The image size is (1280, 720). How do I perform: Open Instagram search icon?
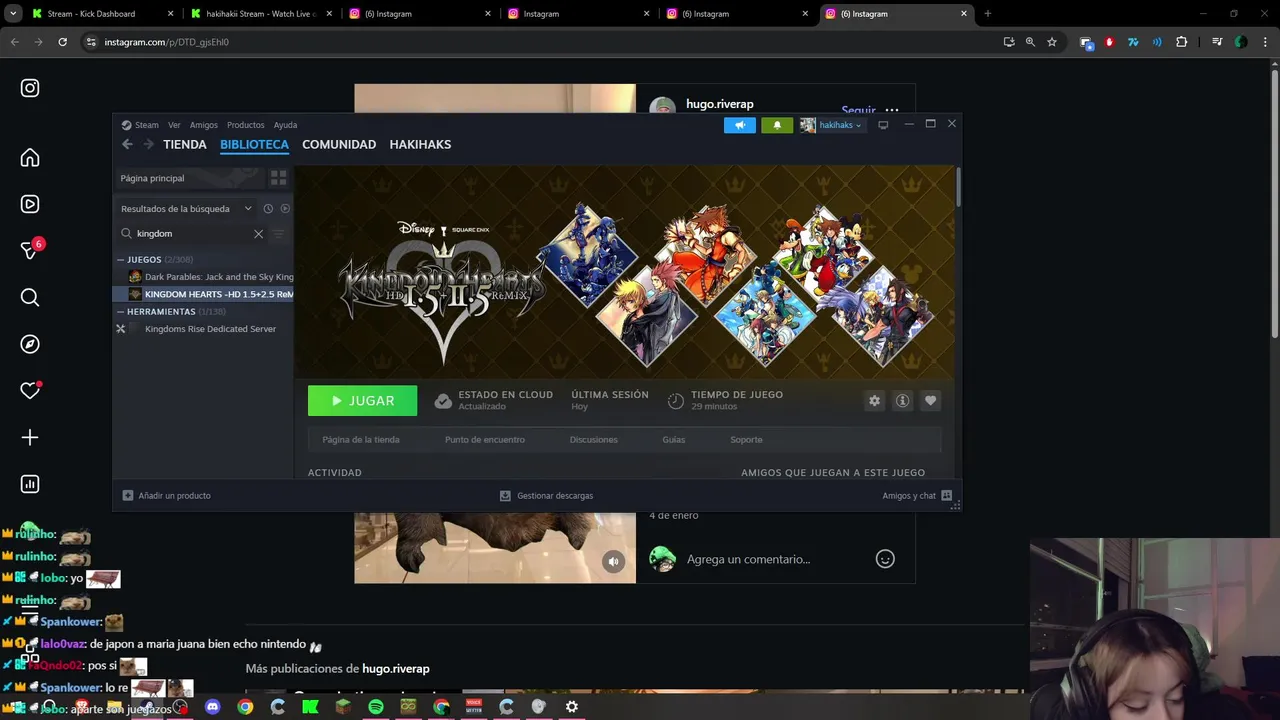click(30, 297)
